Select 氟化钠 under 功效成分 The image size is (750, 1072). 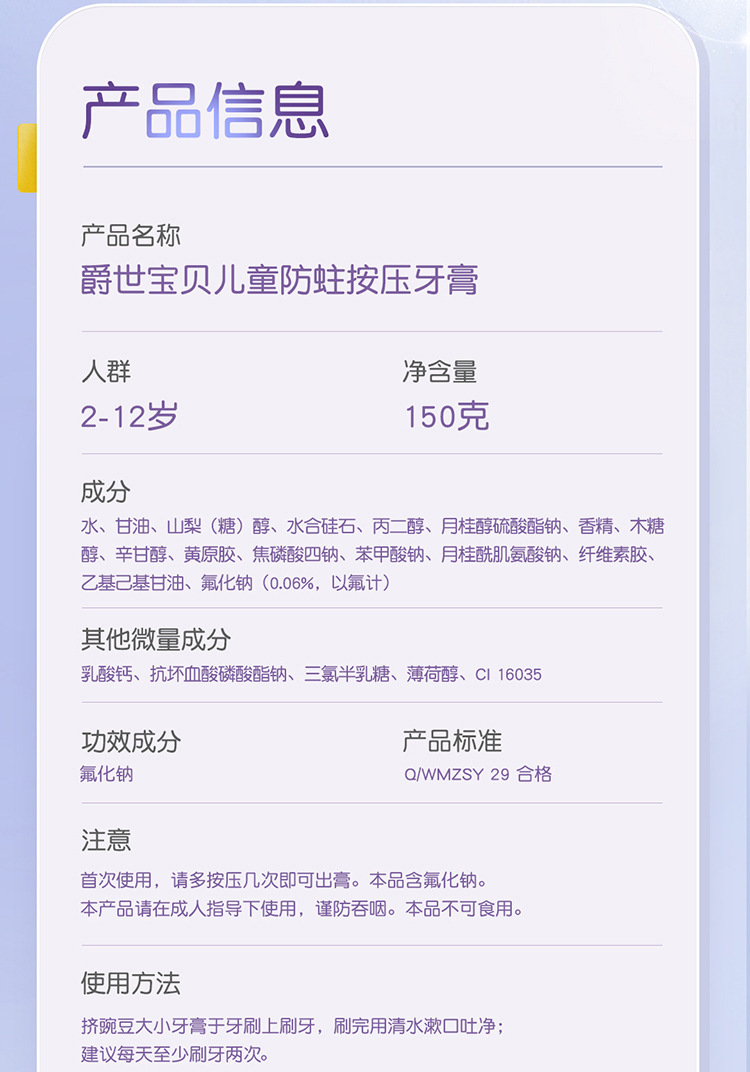[107, 774]
